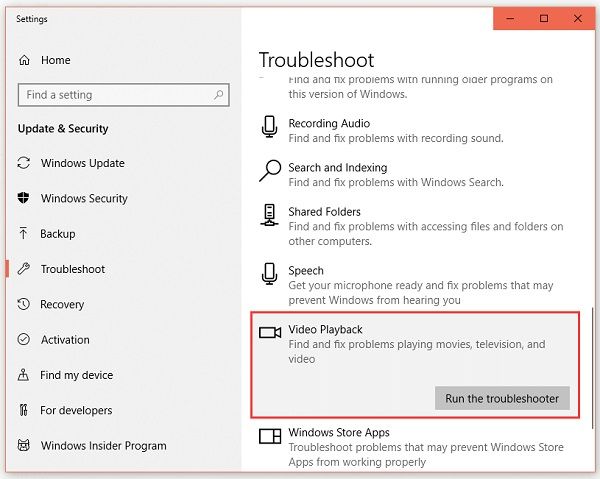
Task: Click Shared Folders description about other computers
Action: pos(426,234)
